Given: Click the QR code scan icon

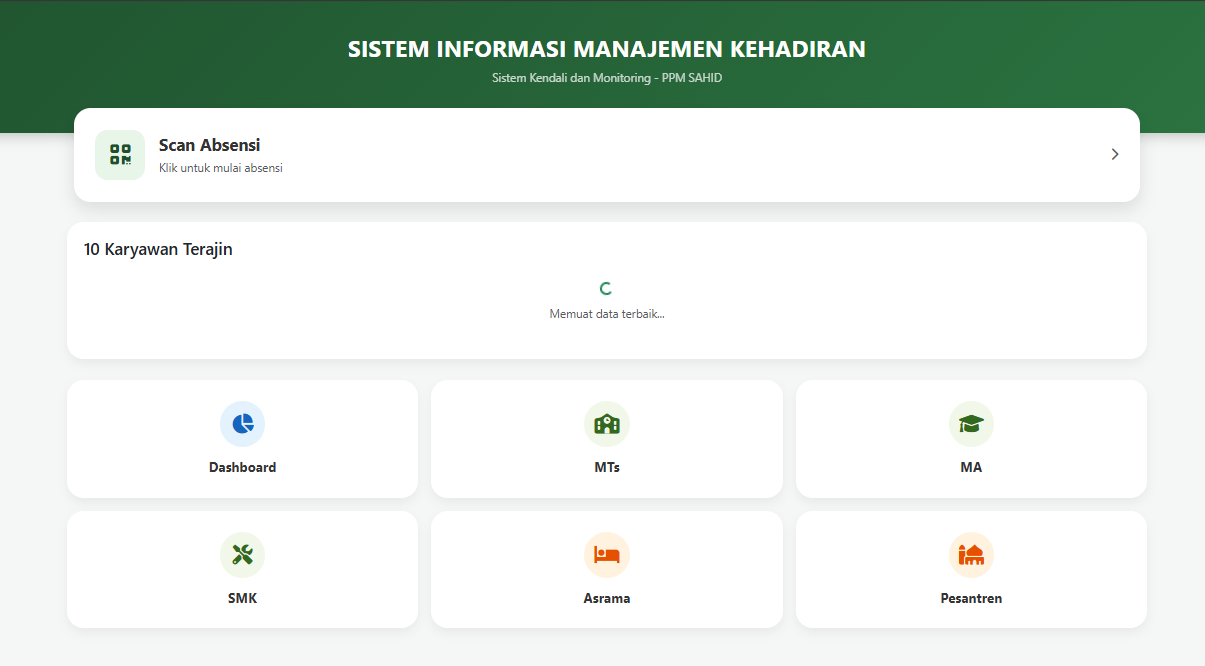Looking at the screenshot, I should point(120,155).
